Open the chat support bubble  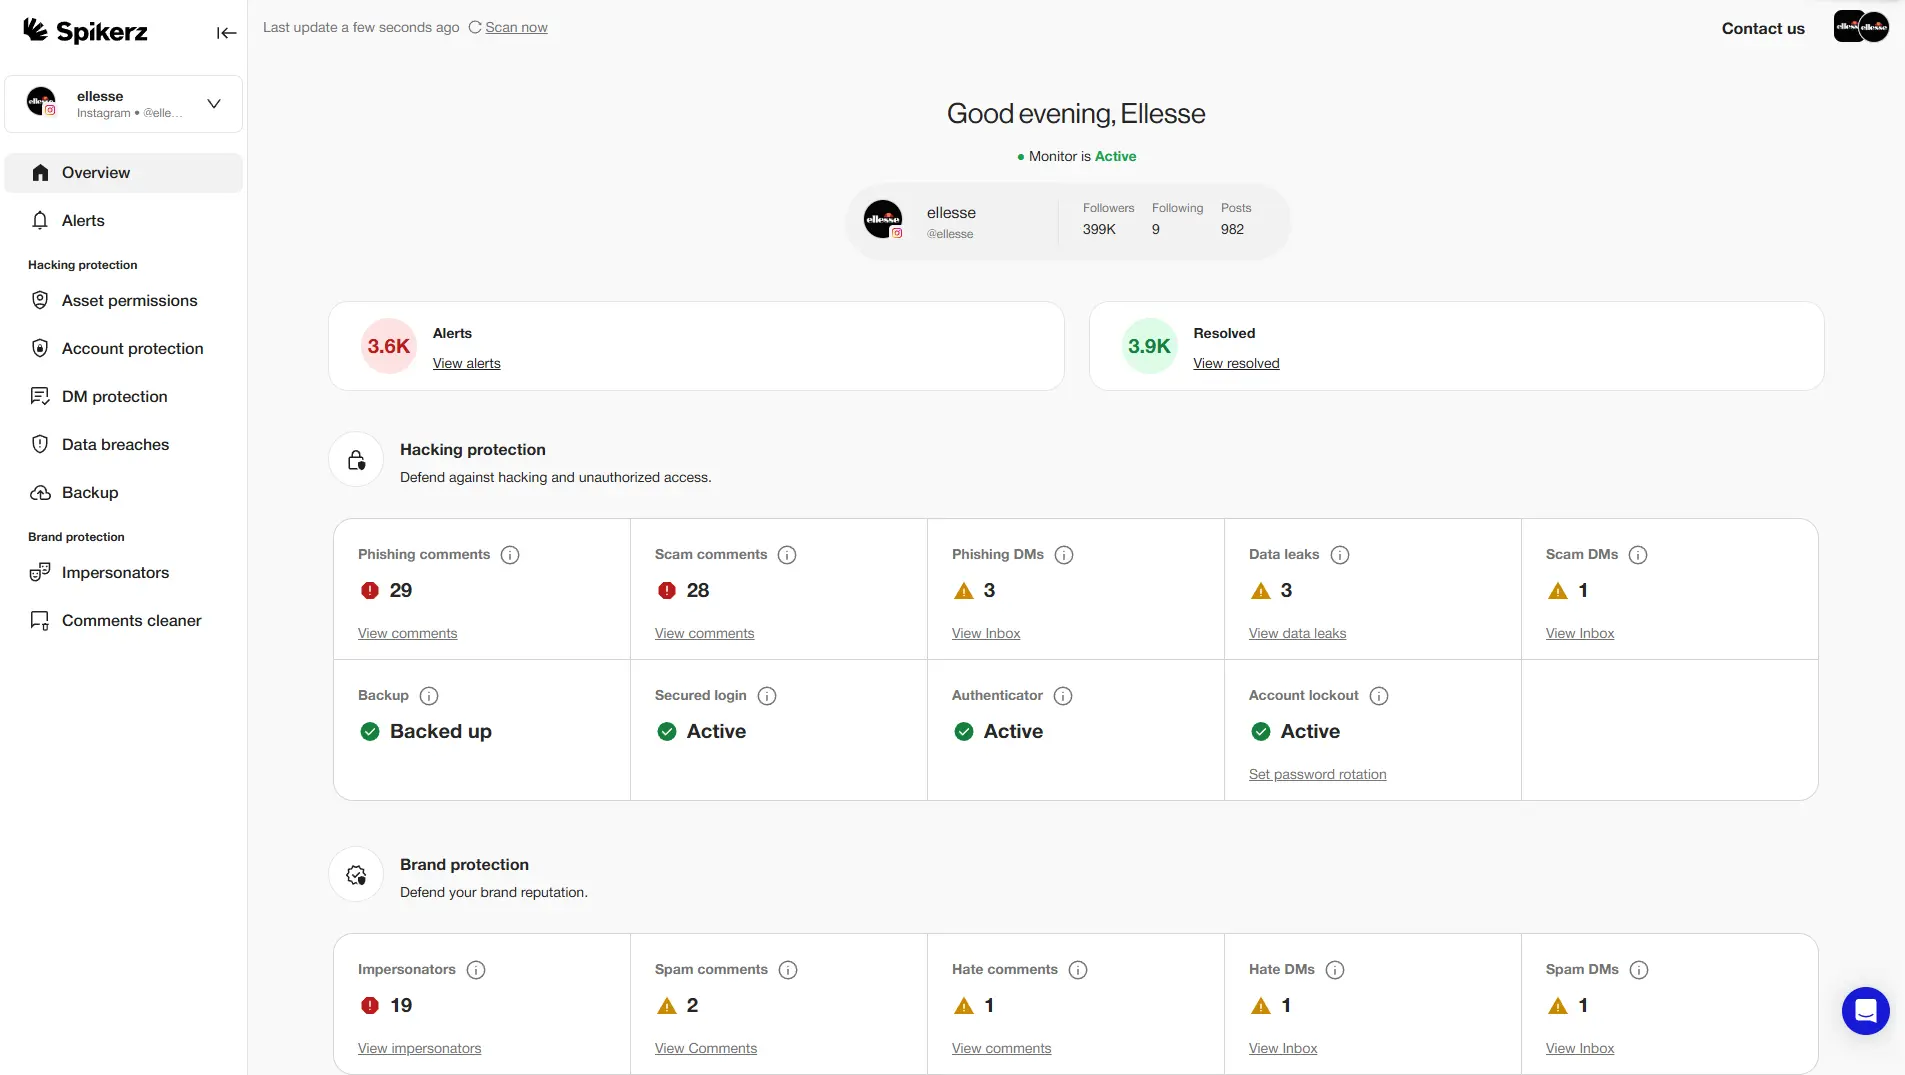pyautogui.click(x=1865, y=1010)
